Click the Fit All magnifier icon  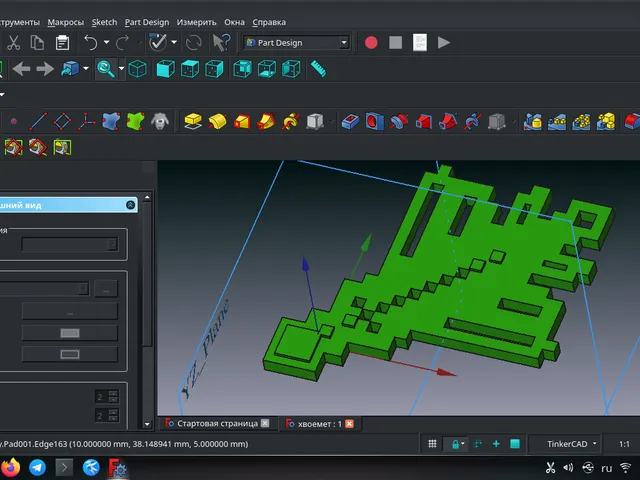click(x=105, y=69)
